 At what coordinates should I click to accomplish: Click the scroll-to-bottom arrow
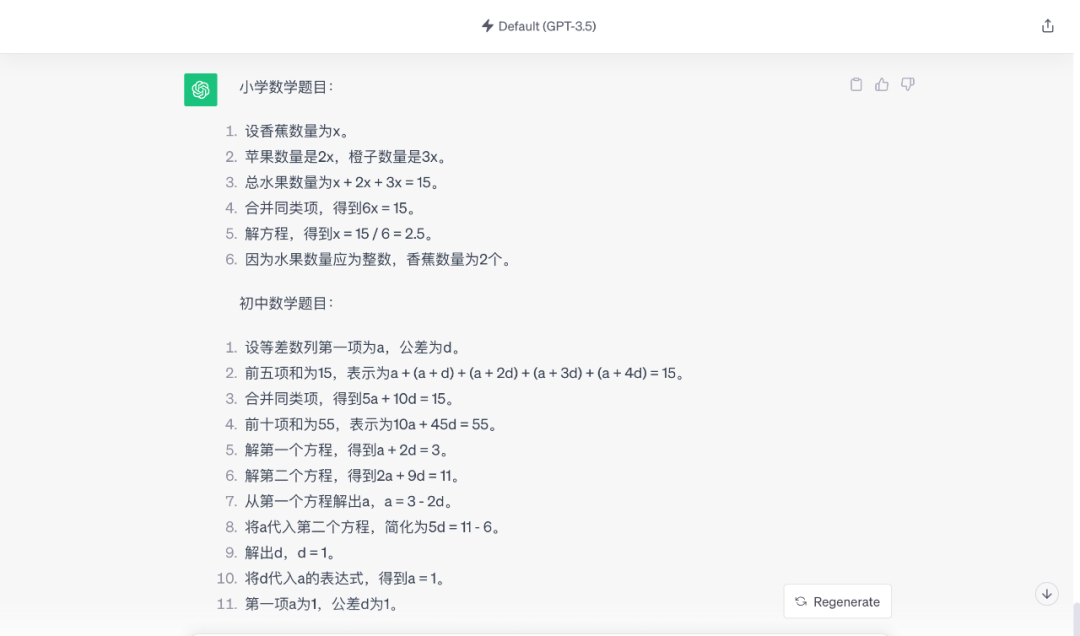pos(1046,593)
